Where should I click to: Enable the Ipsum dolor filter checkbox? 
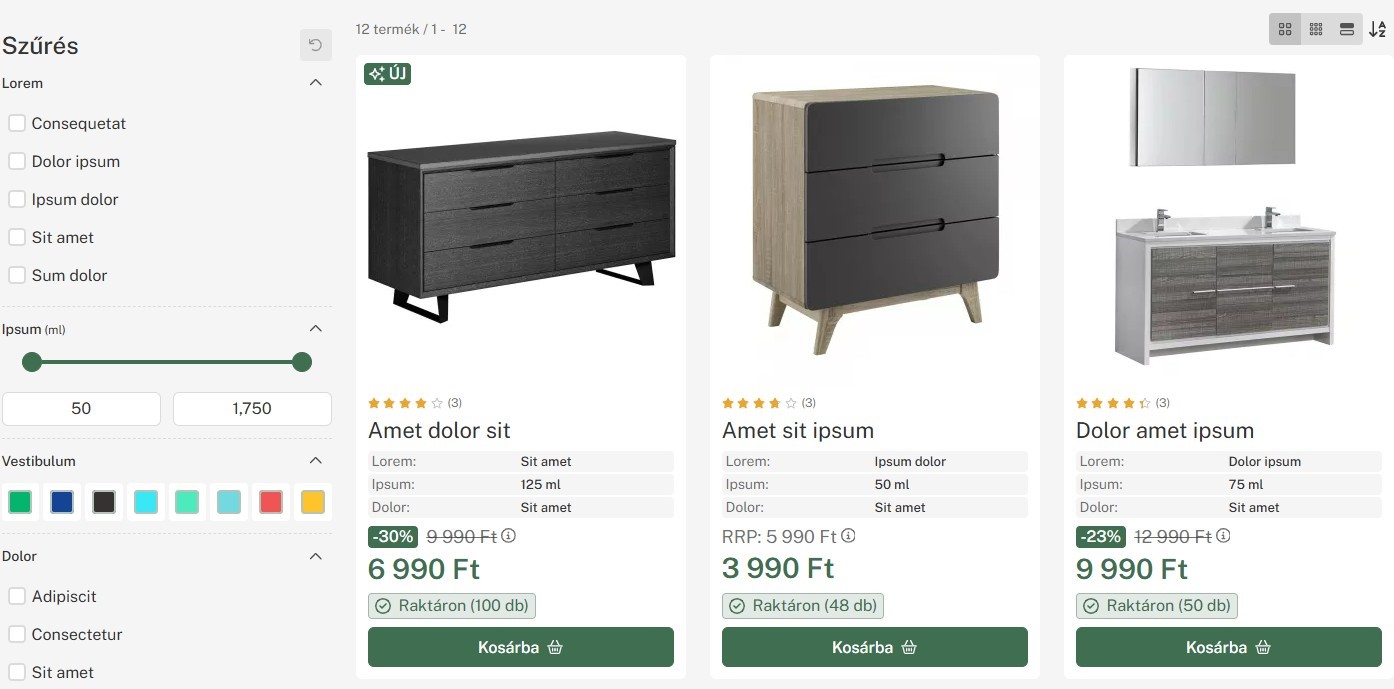tap(17, 200)
